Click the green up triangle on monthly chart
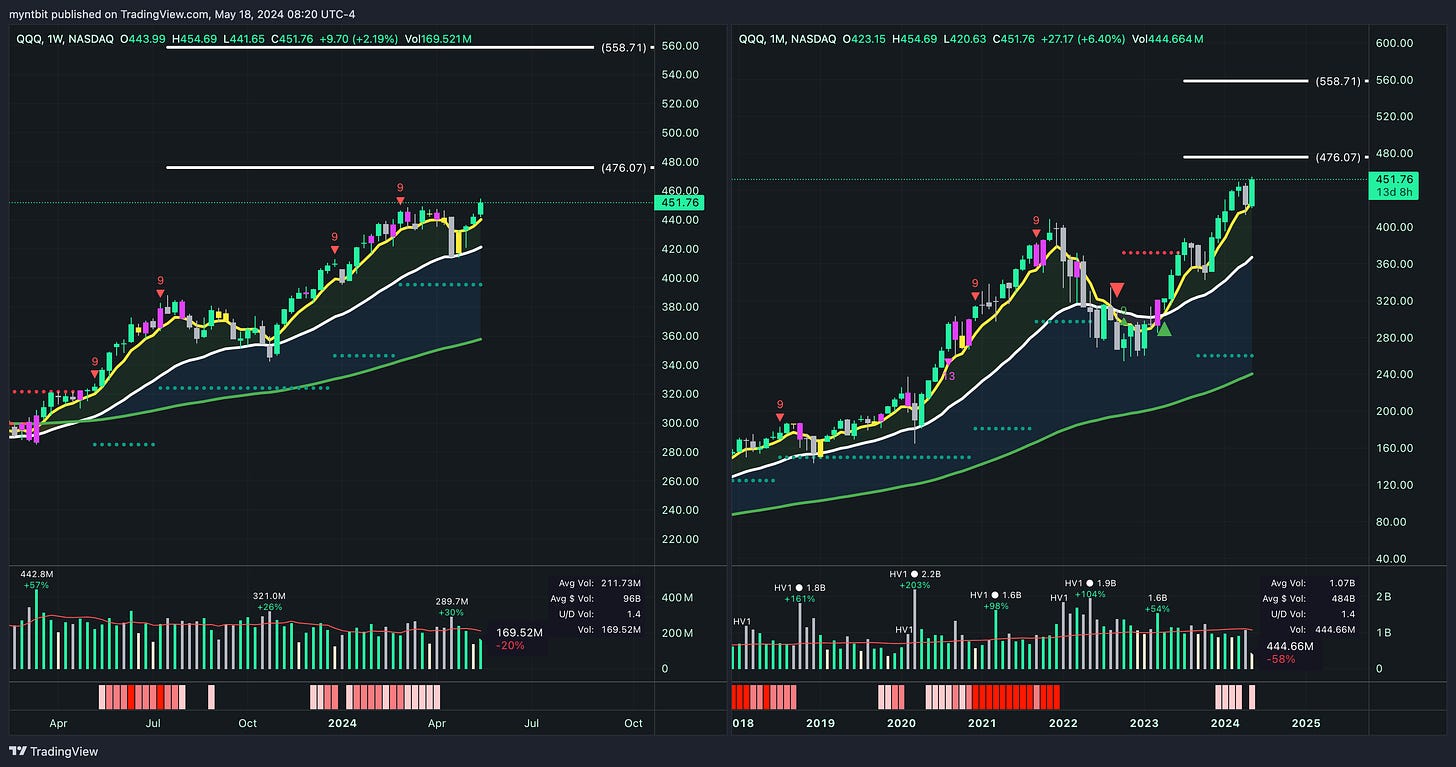1456x767 pixels. point(1164,328)
